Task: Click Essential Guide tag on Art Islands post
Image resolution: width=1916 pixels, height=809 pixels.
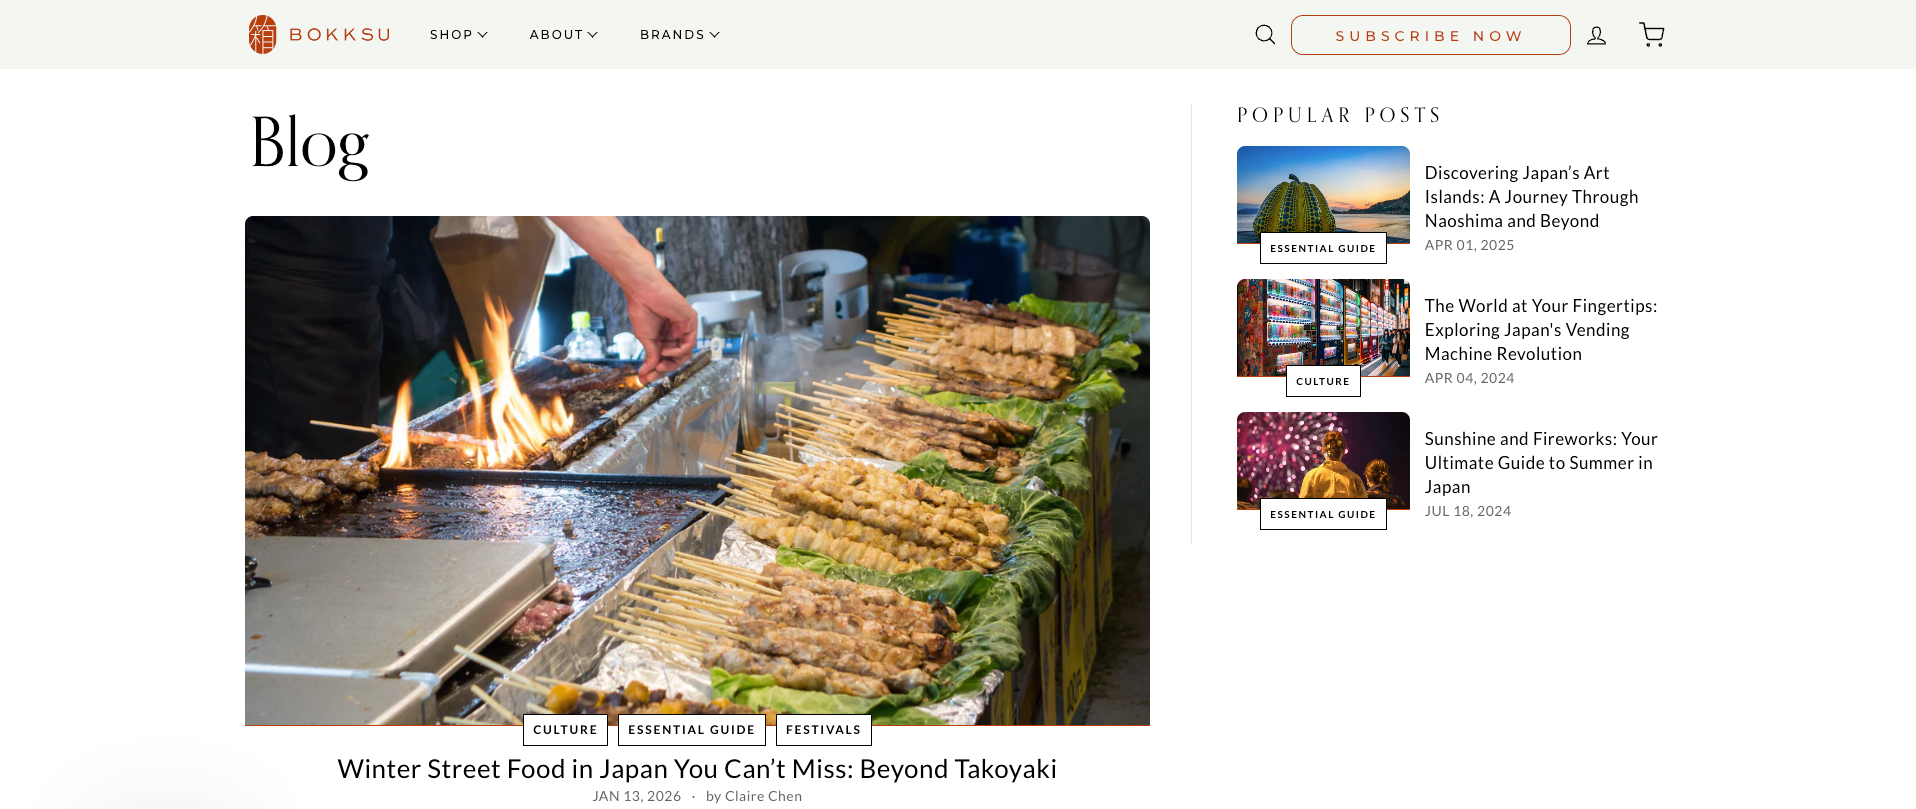Action: pyautogui.click(x=1323, y=248)
